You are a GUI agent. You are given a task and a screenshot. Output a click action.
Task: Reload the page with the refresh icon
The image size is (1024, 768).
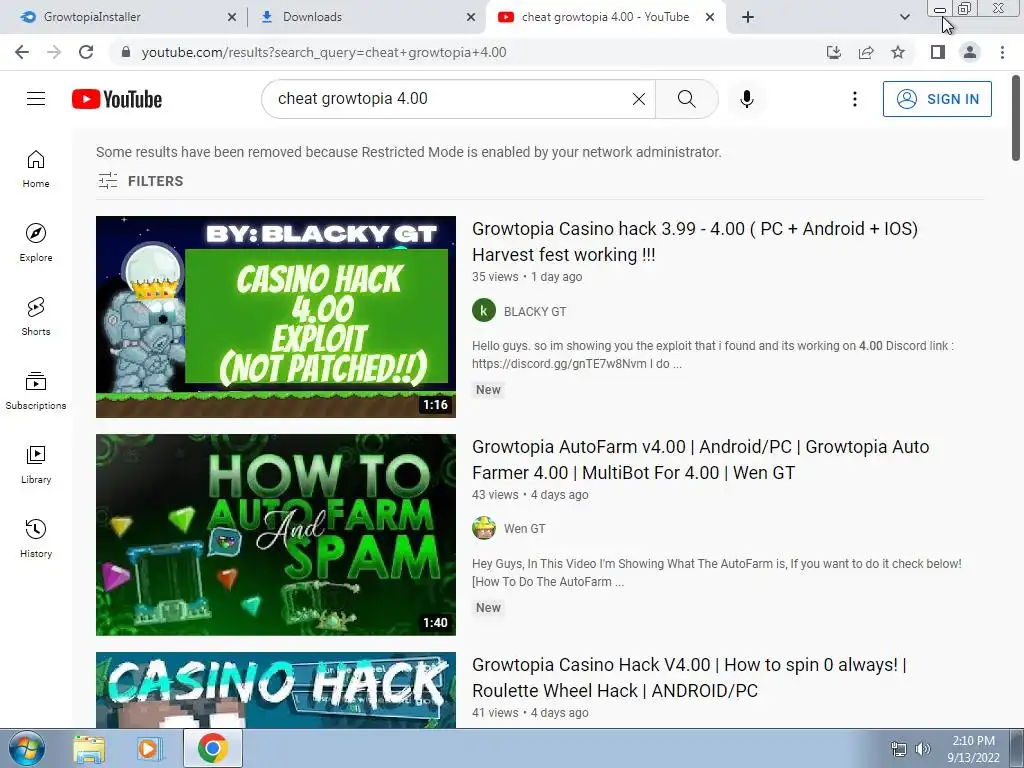pos(86,52)
